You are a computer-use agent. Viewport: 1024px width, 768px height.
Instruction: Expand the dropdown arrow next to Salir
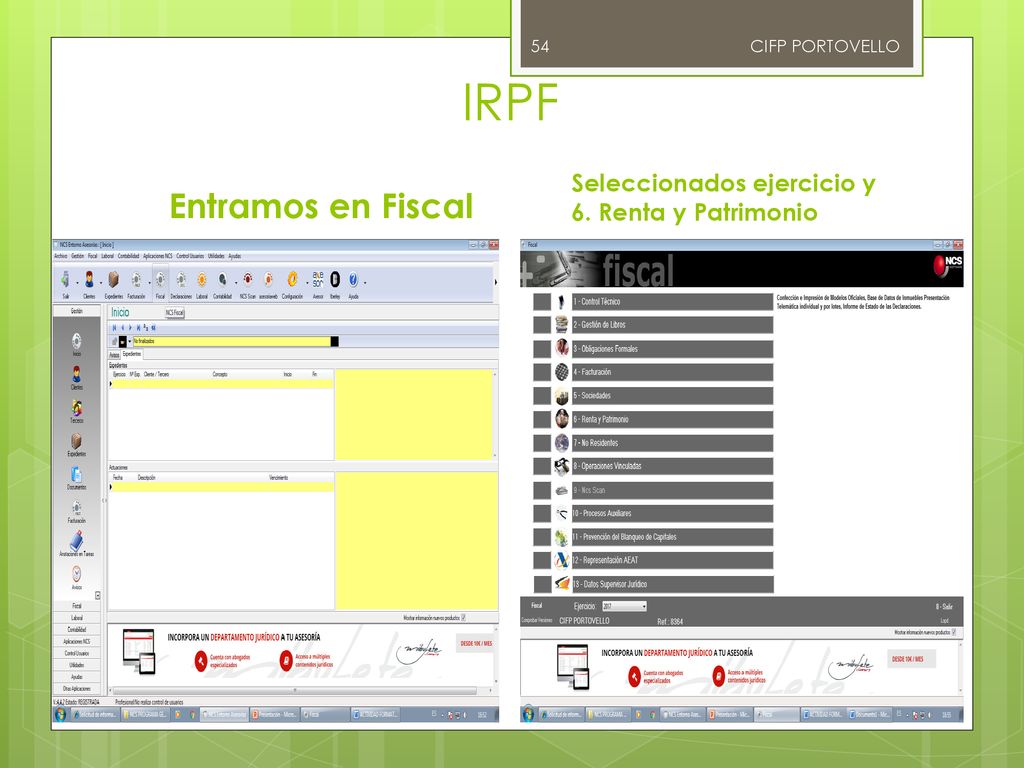tap(77, 283)
